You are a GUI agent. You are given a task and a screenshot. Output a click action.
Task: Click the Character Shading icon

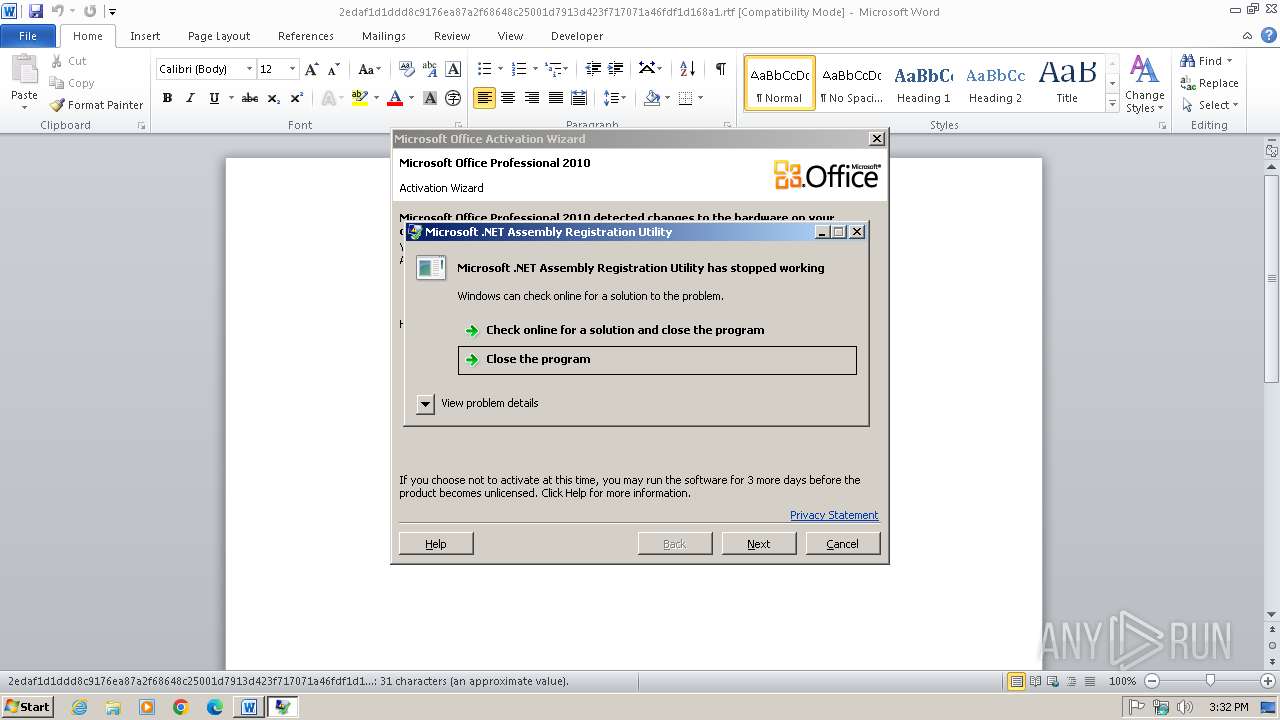click(430, 98)
